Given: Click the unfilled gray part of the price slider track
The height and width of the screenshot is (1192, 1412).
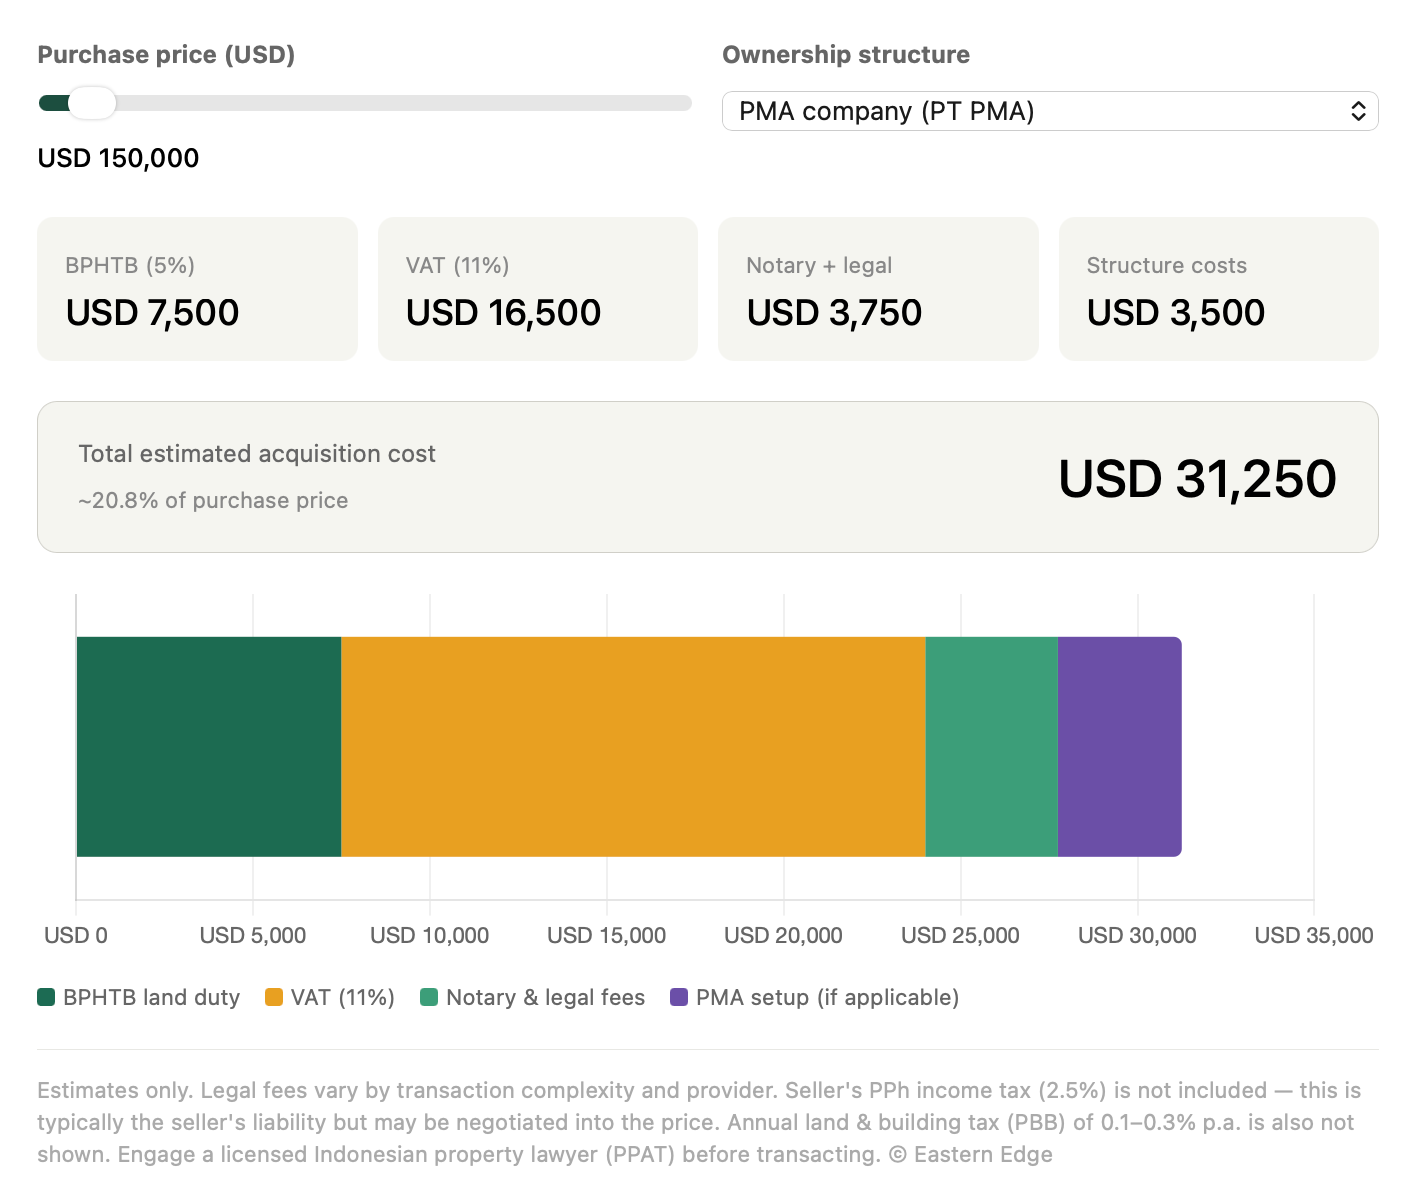Looking at the screenshot, I should point(400,103).
